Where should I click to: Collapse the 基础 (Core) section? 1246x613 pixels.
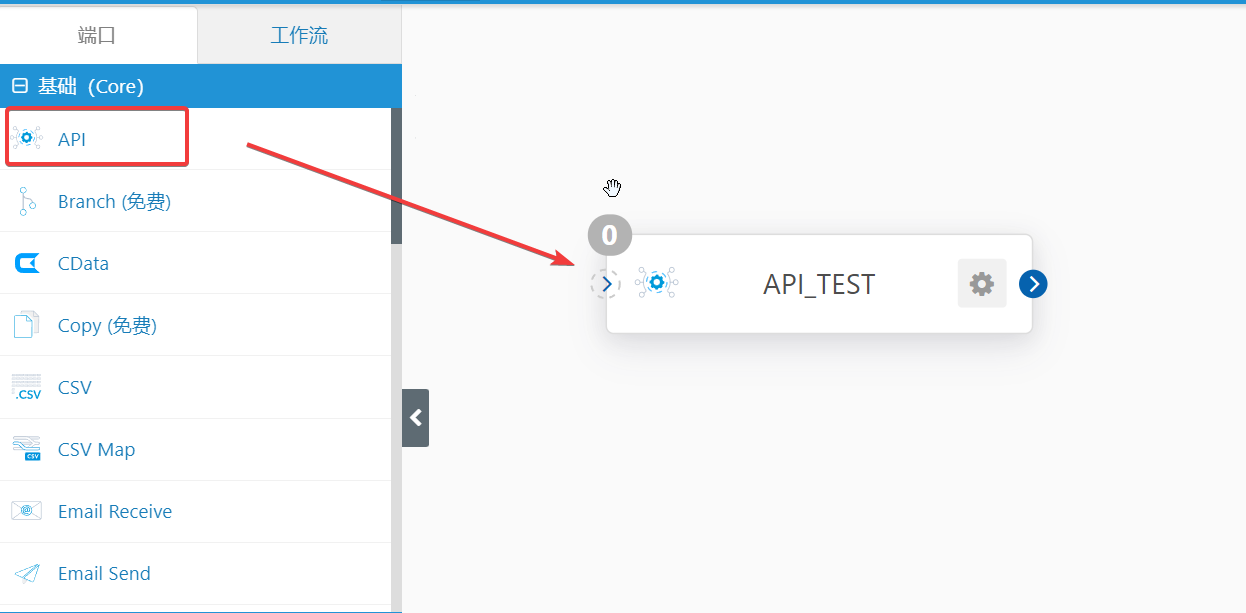[x=19, y=87]
